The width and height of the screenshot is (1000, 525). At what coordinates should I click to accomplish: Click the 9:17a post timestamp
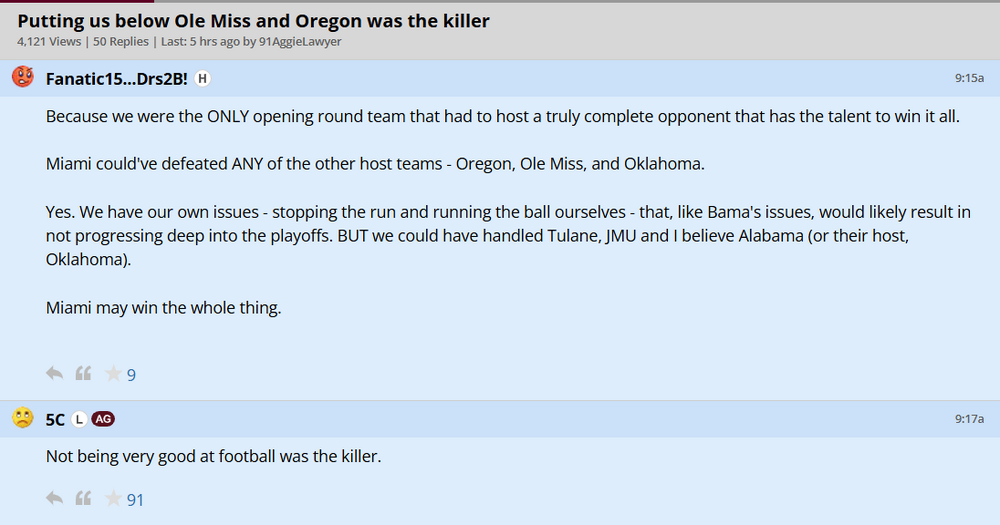tap(969, 419)
